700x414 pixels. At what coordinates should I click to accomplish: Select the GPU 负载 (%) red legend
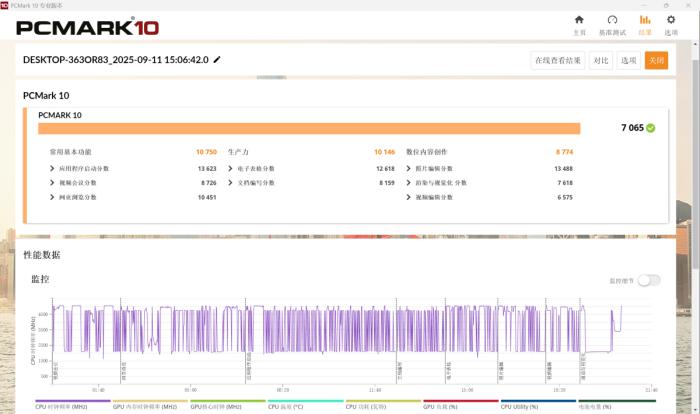[461, 405]
